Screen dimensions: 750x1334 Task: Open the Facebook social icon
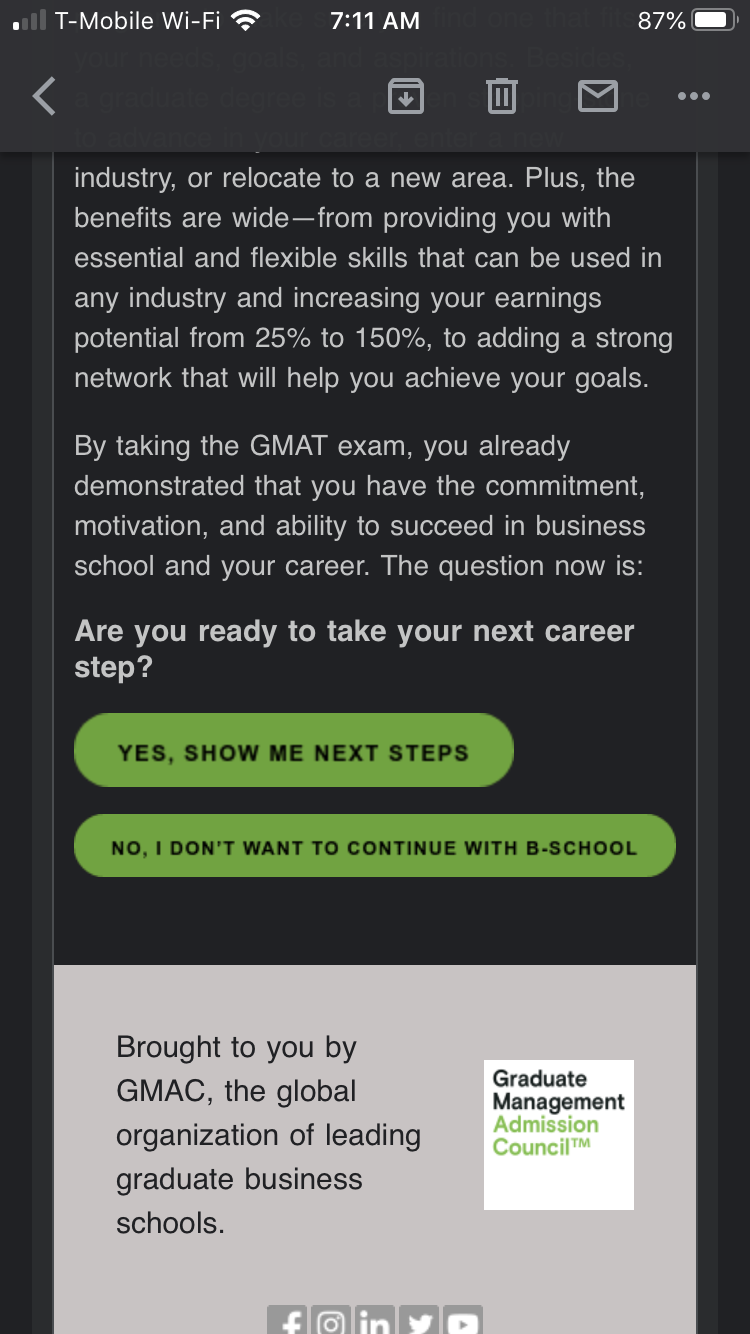289,1322
